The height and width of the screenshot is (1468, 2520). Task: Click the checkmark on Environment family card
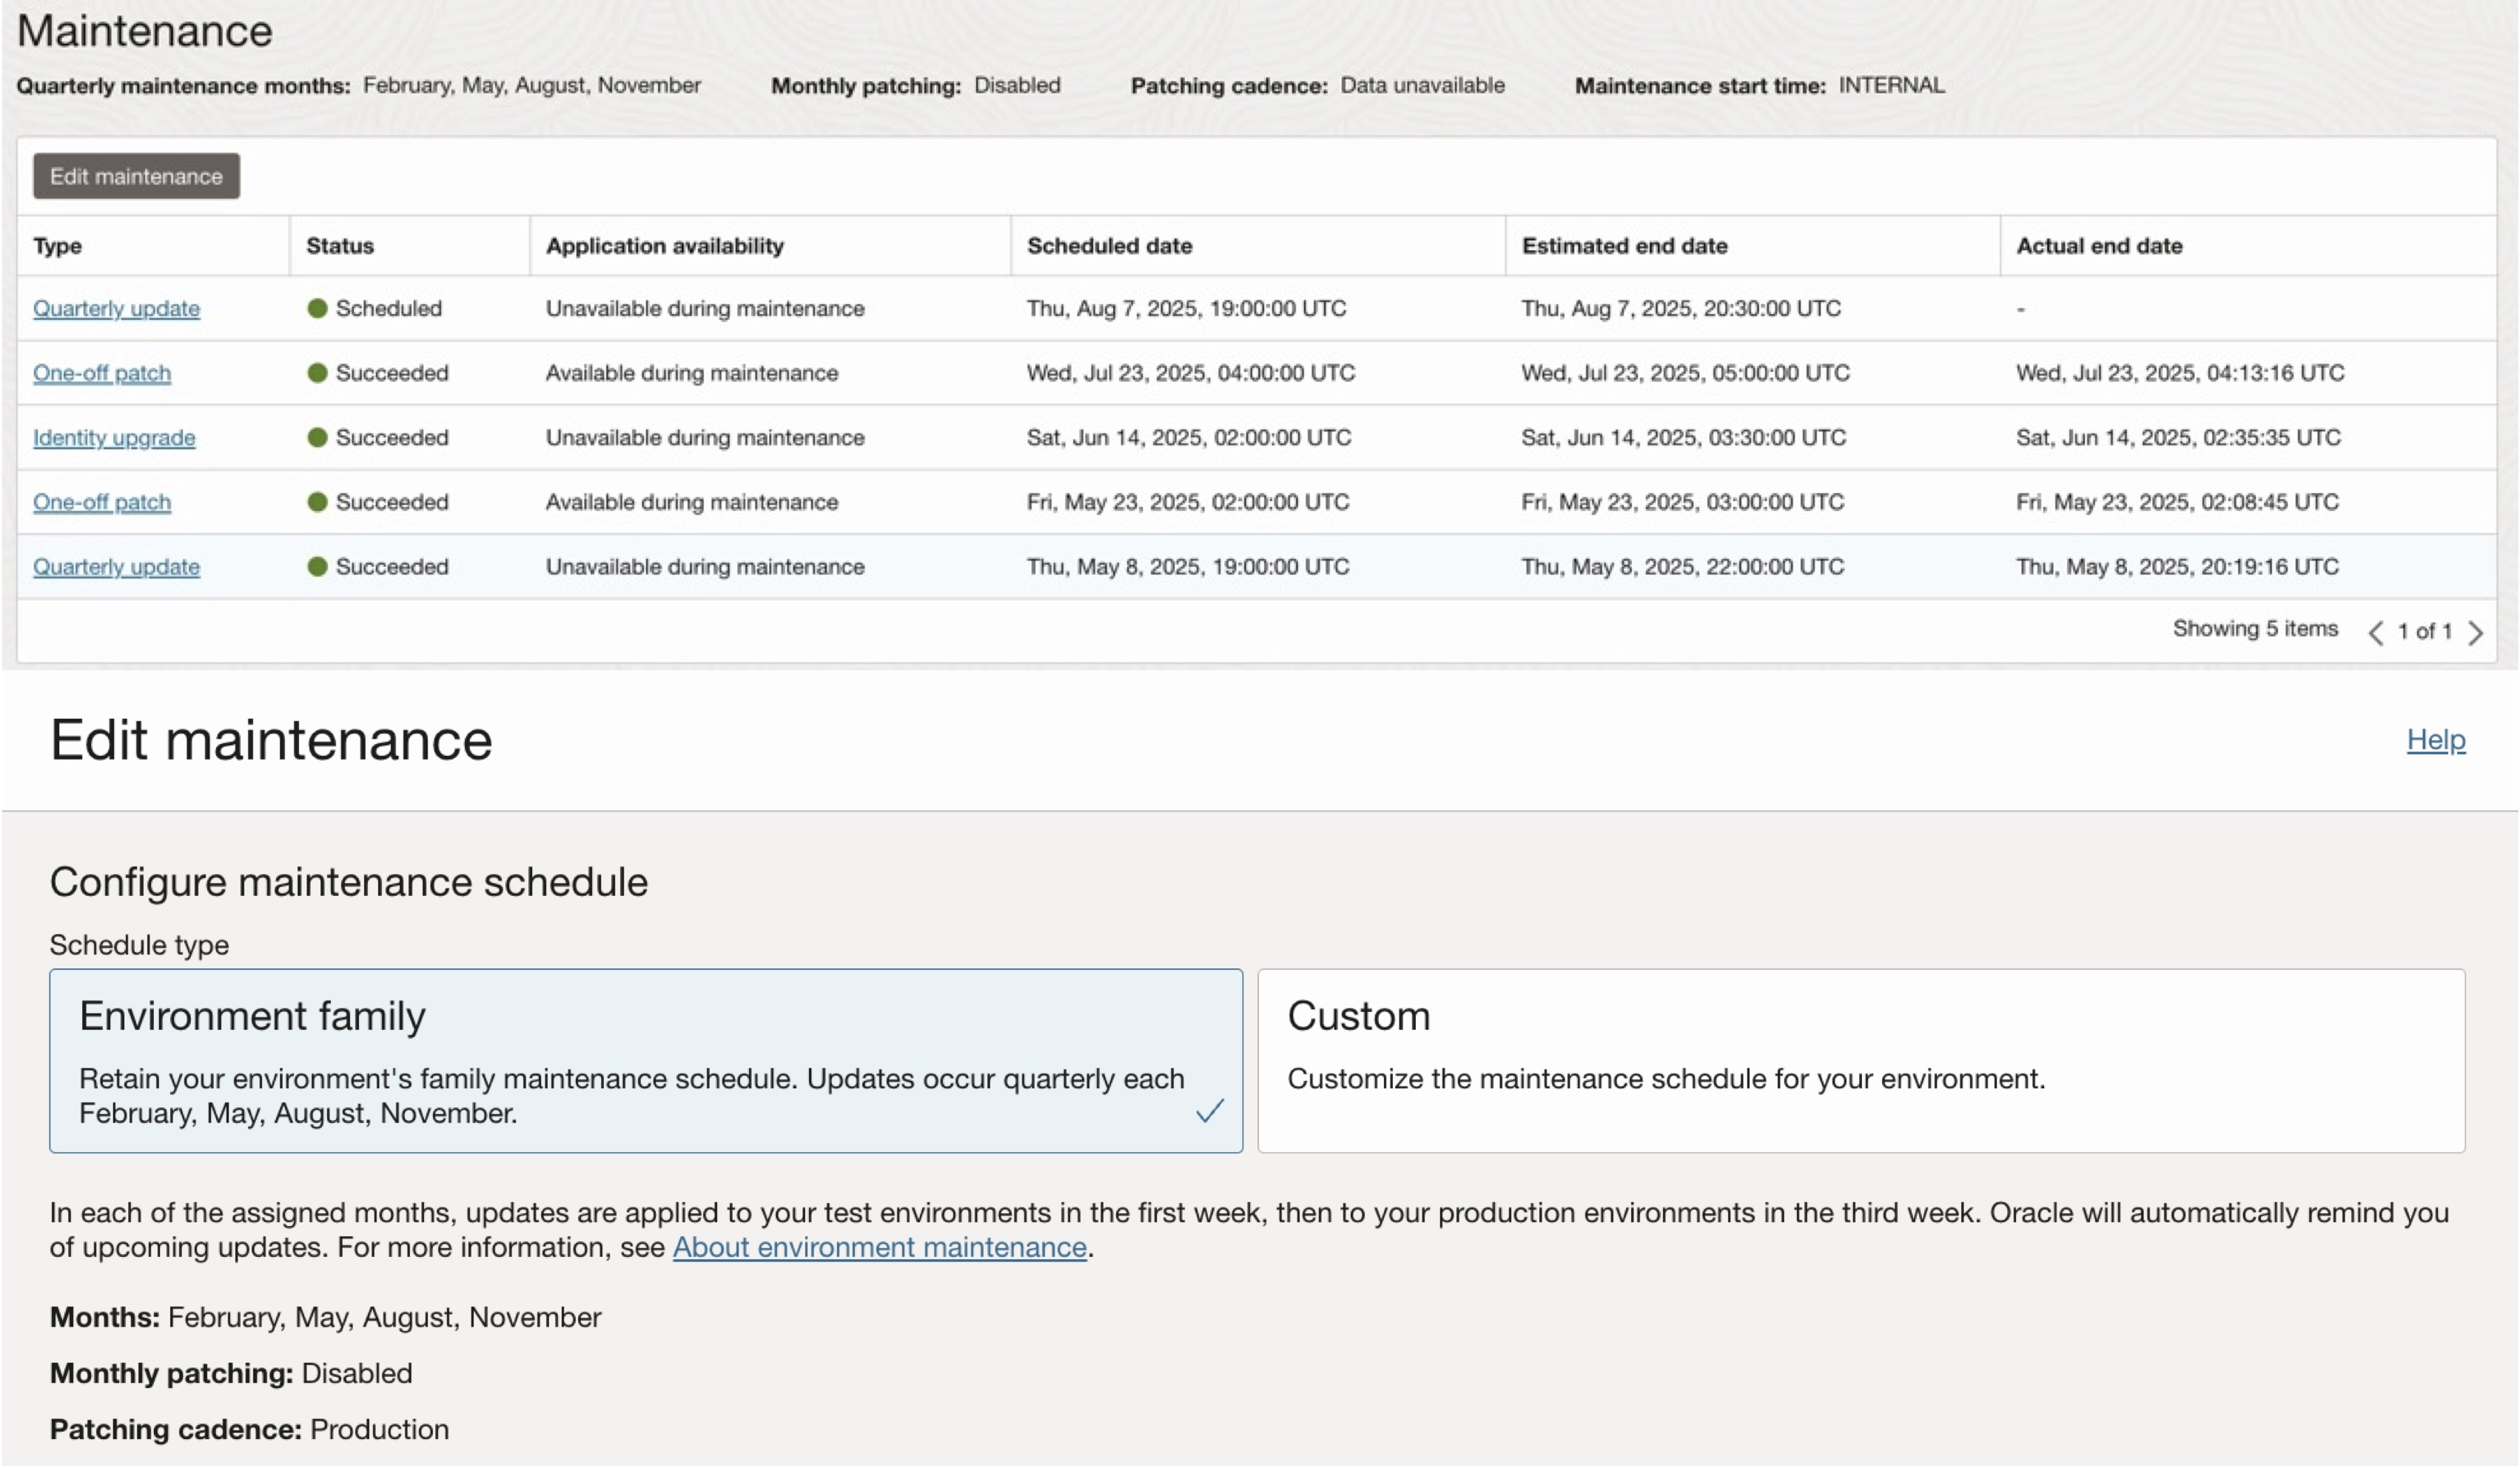[1209, 1111]
